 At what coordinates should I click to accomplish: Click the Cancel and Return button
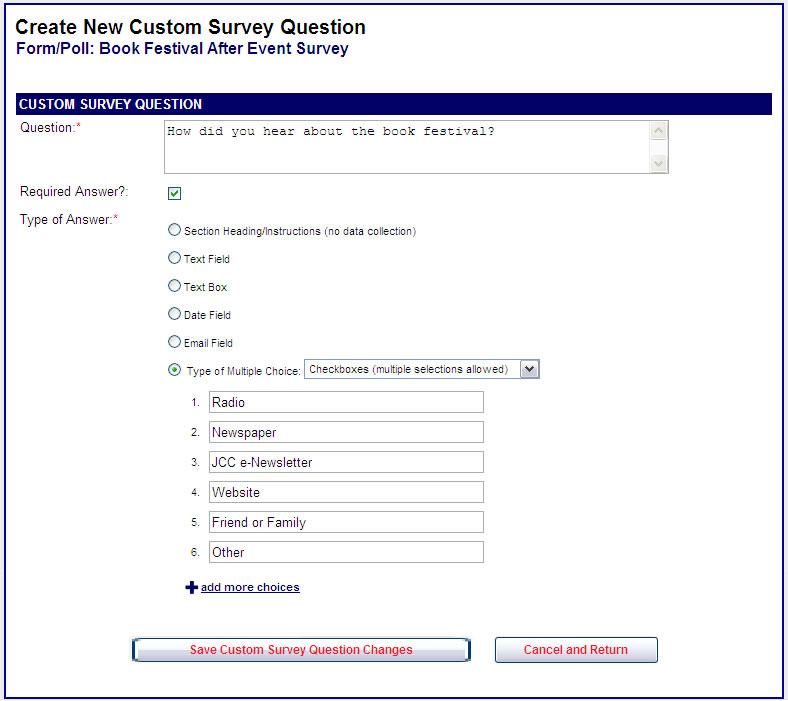[x=576, y=650]
